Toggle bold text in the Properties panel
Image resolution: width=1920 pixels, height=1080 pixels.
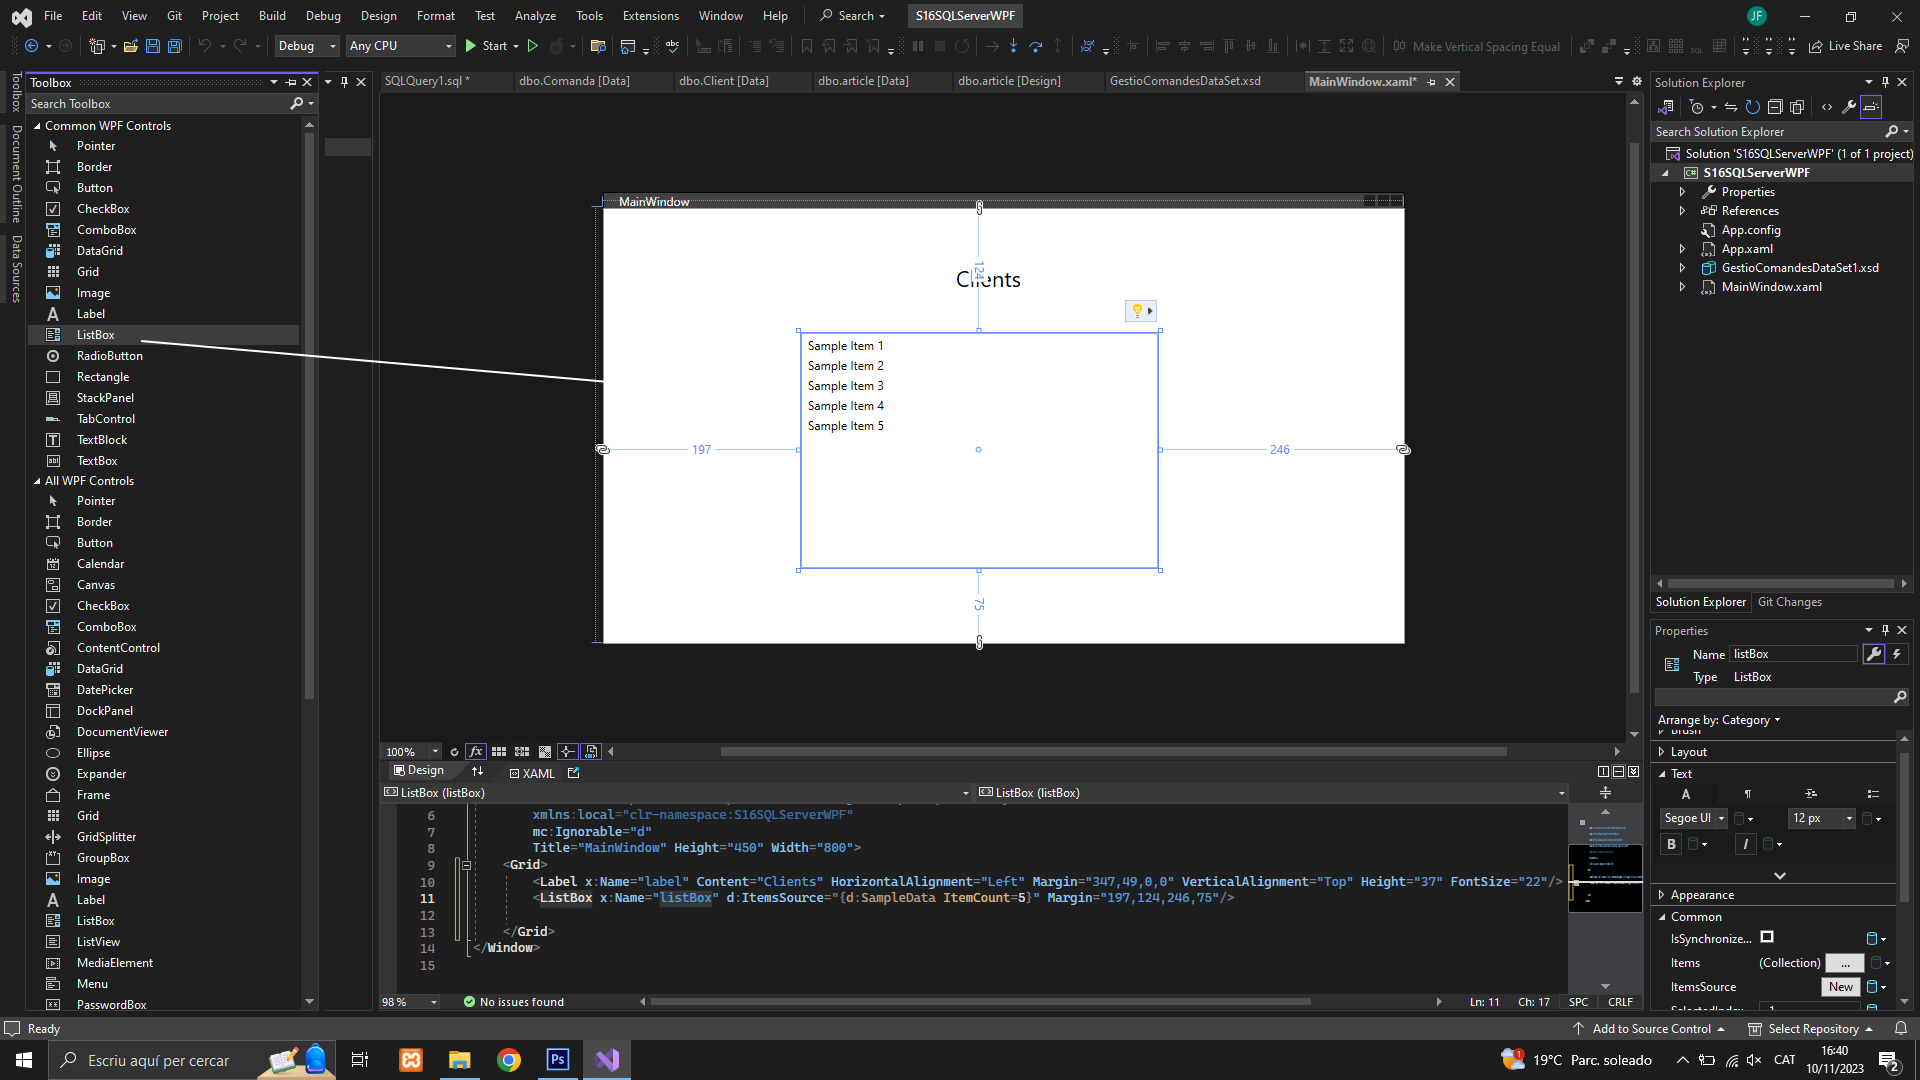click(x=1671, y=844)
